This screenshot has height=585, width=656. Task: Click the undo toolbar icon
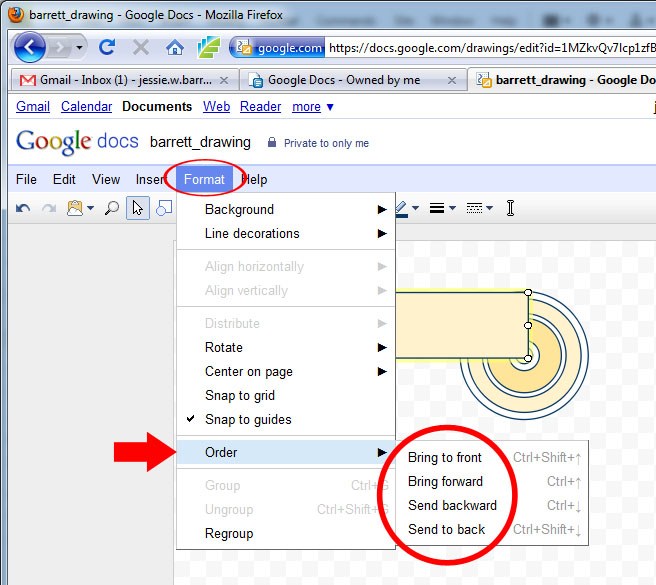[x=23, y=208]
